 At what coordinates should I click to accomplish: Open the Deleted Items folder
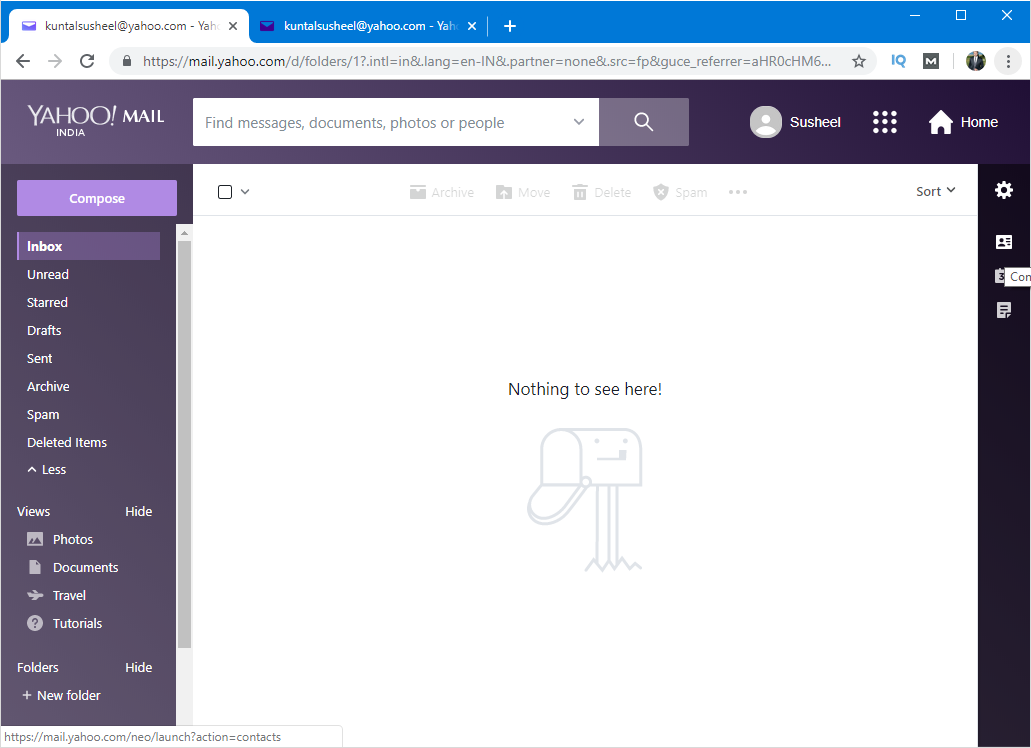[66, 442]
